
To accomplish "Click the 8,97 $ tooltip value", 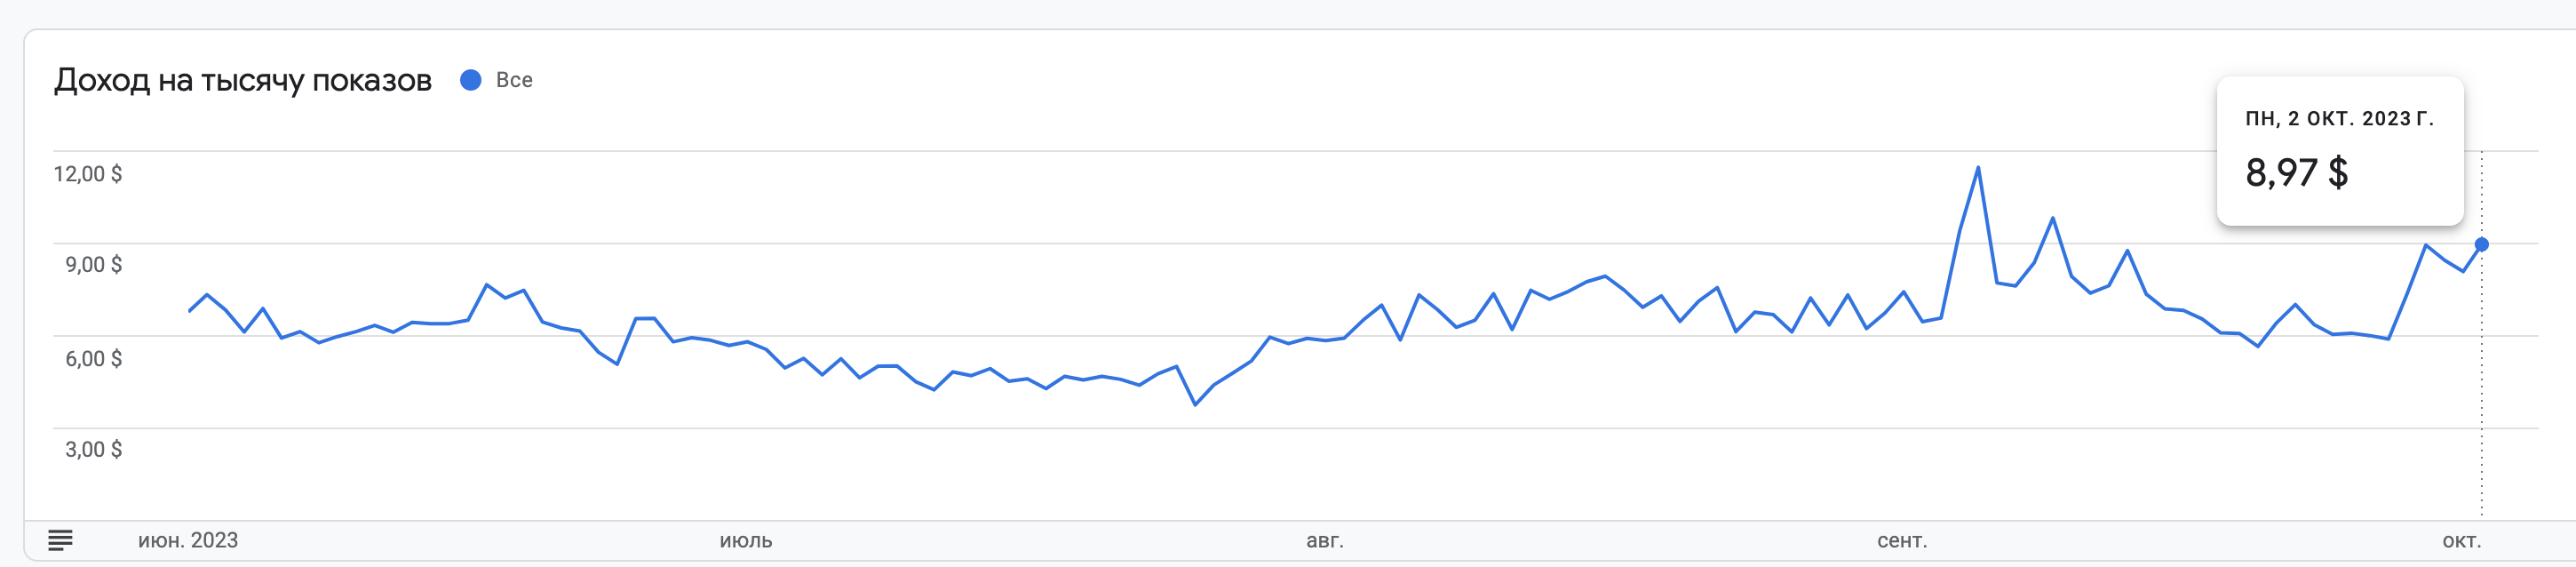I will (x=2296, y=173).
